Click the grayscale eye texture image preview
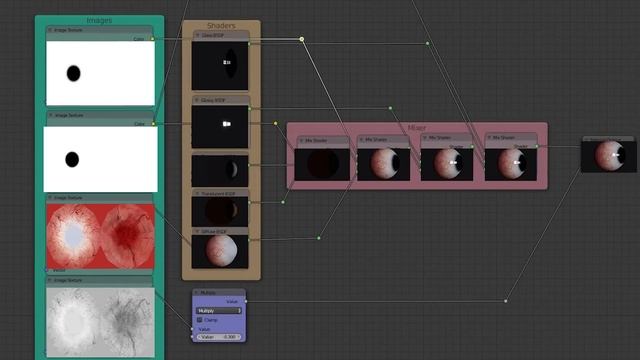 (x=100, y=322)
